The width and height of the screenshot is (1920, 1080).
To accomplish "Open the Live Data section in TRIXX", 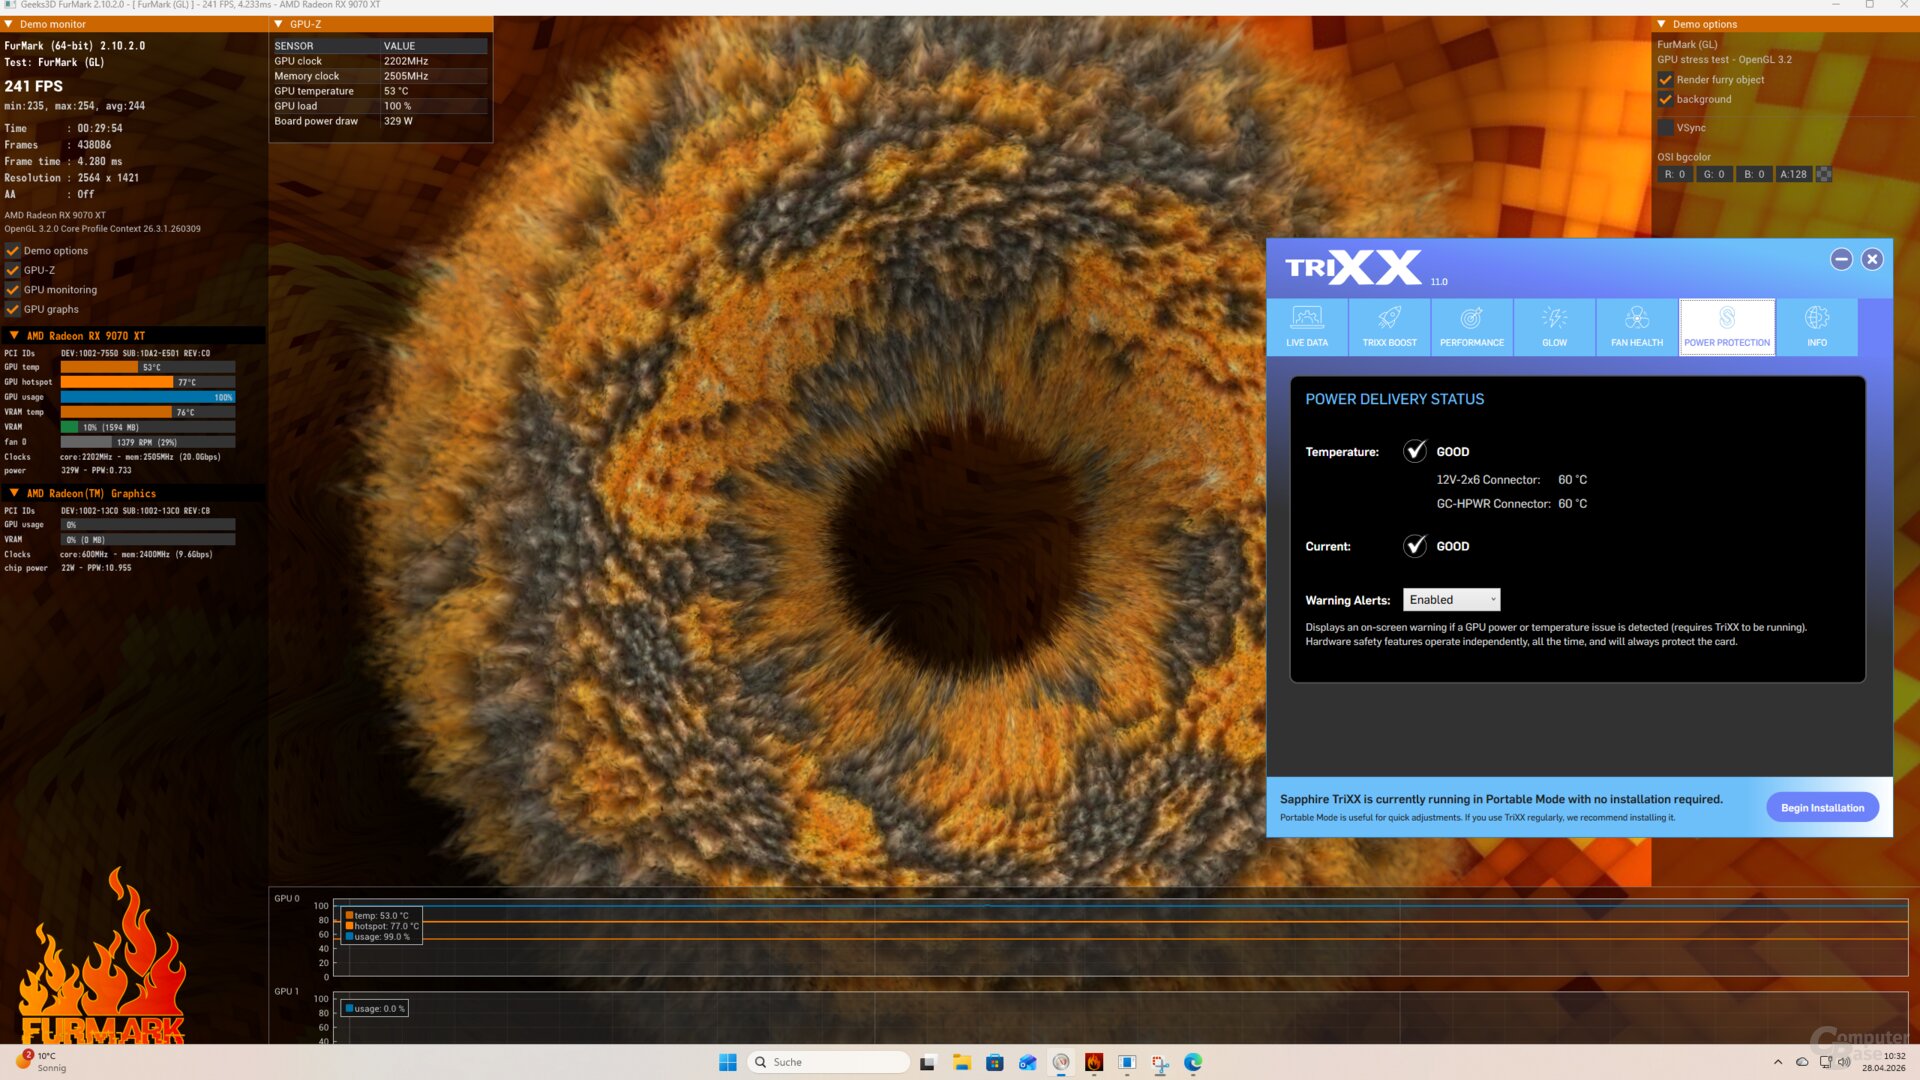I will pyautogui.click(x=1306, y=326).
